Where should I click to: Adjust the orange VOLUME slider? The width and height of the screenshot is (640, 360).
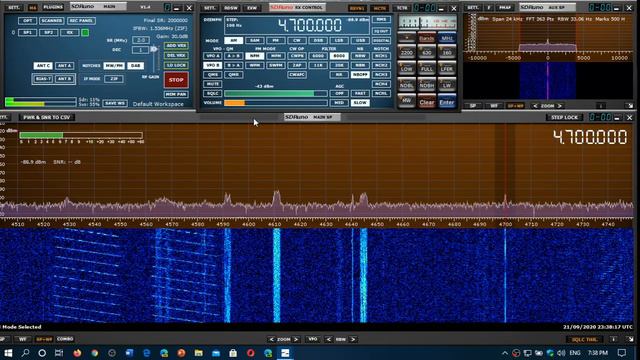coord(276,103)
